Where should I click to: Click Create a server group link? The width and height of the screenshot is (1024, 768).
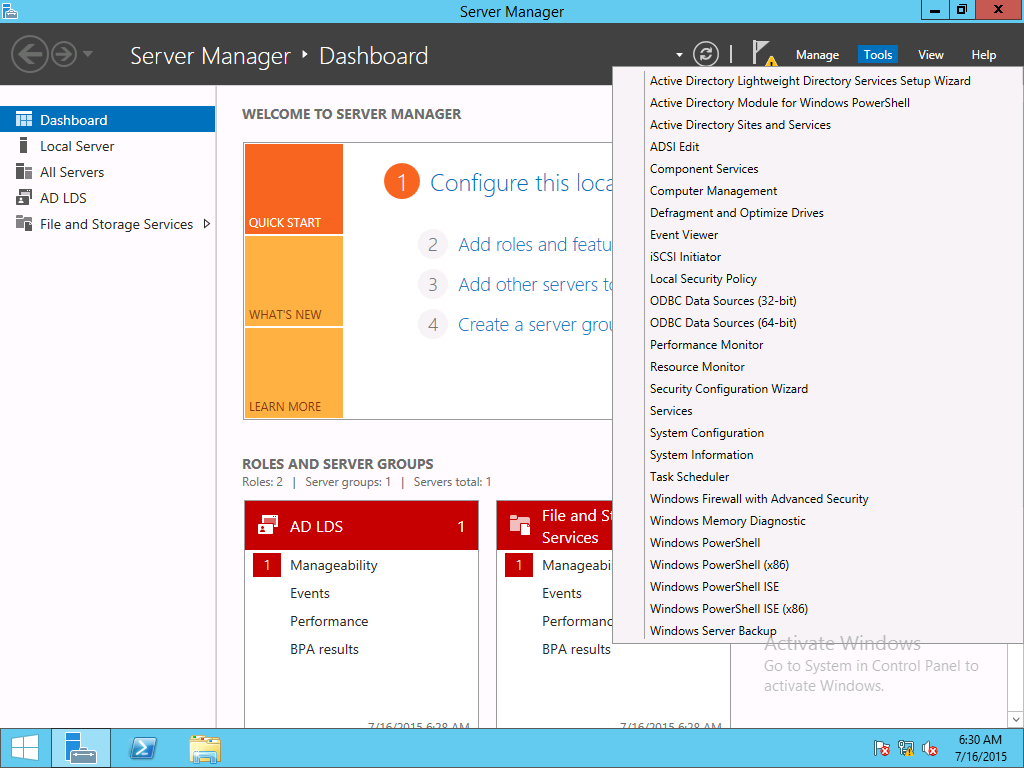pyautogui.click(x=535, y=325)
